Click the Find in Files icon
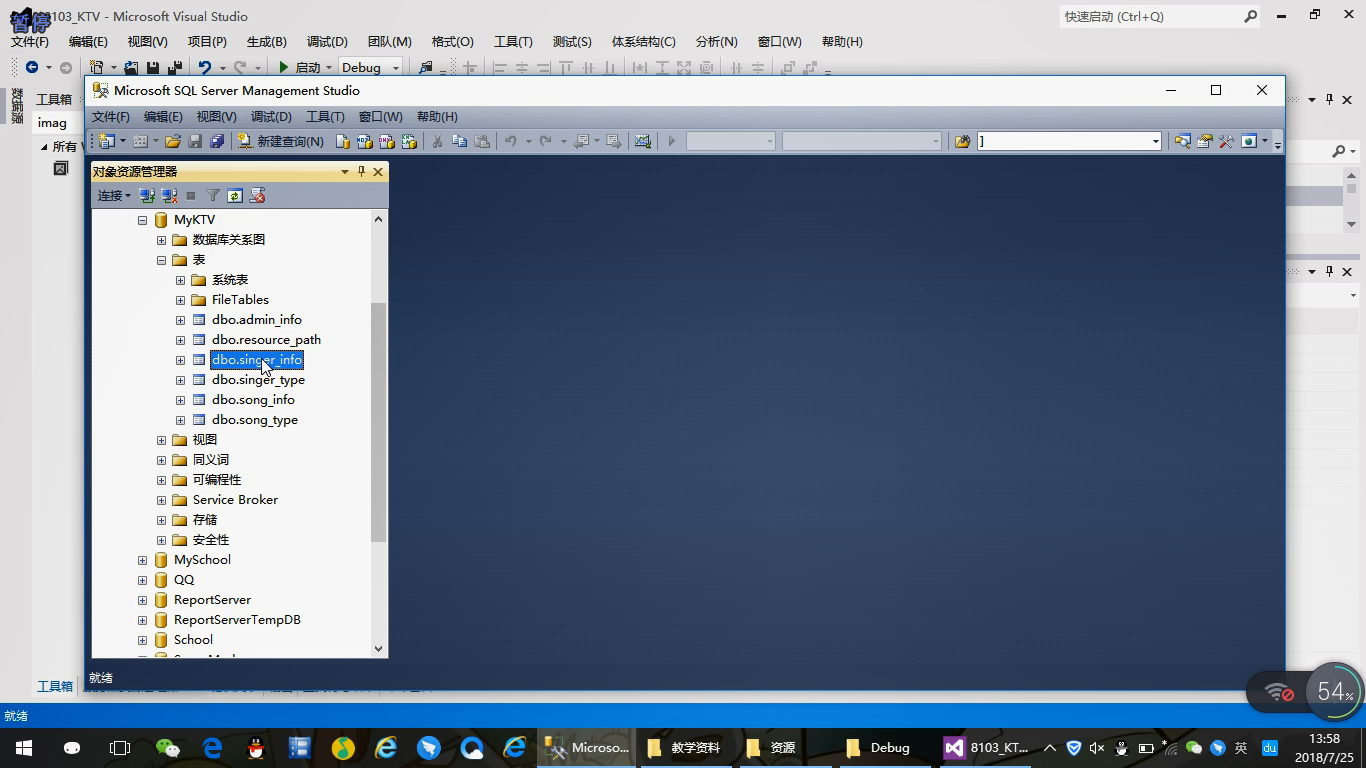The image size is (1366, 768). pyautogui.click(x=962, y=141)
